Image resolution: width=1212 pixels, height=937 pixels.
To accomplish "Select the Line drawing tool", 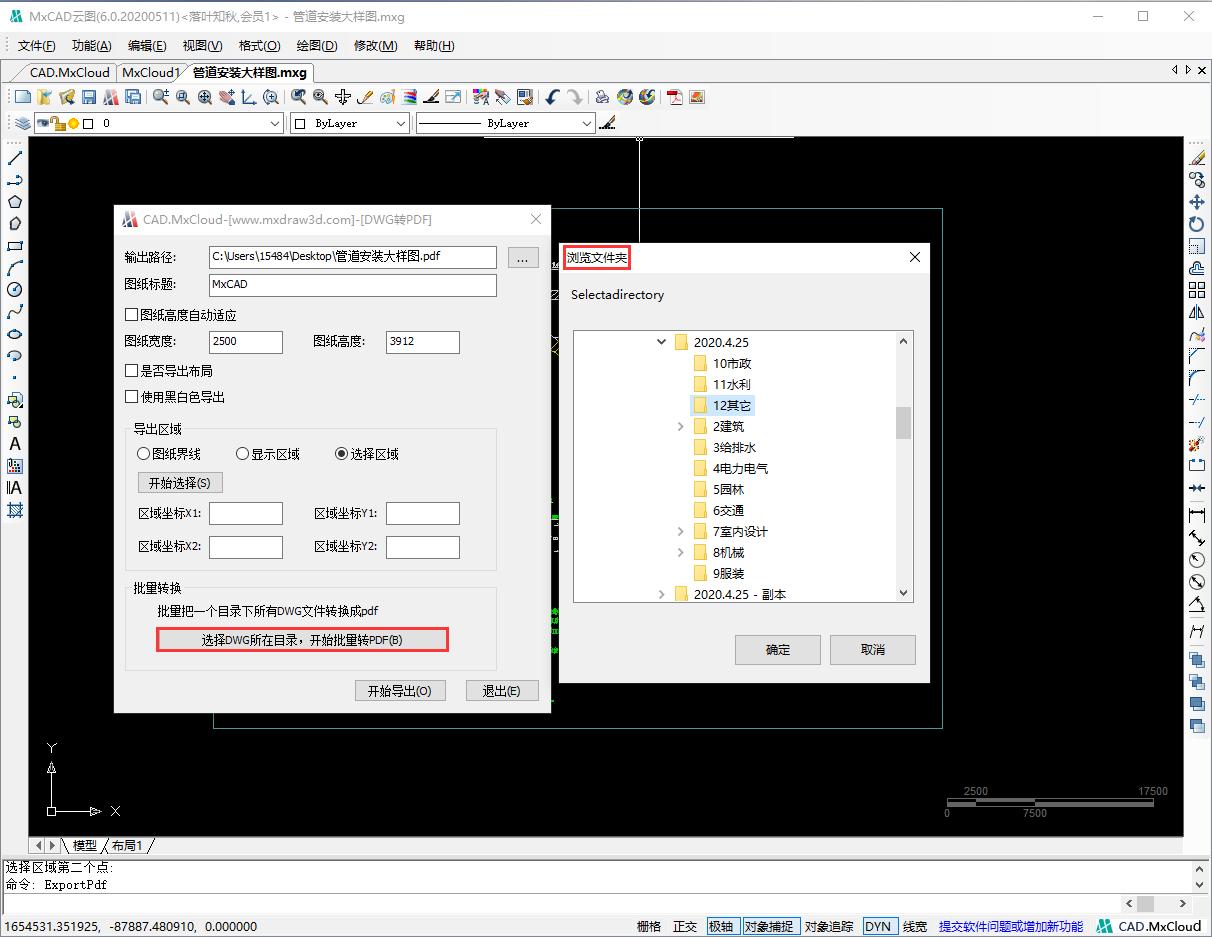I will pos(14,157).
